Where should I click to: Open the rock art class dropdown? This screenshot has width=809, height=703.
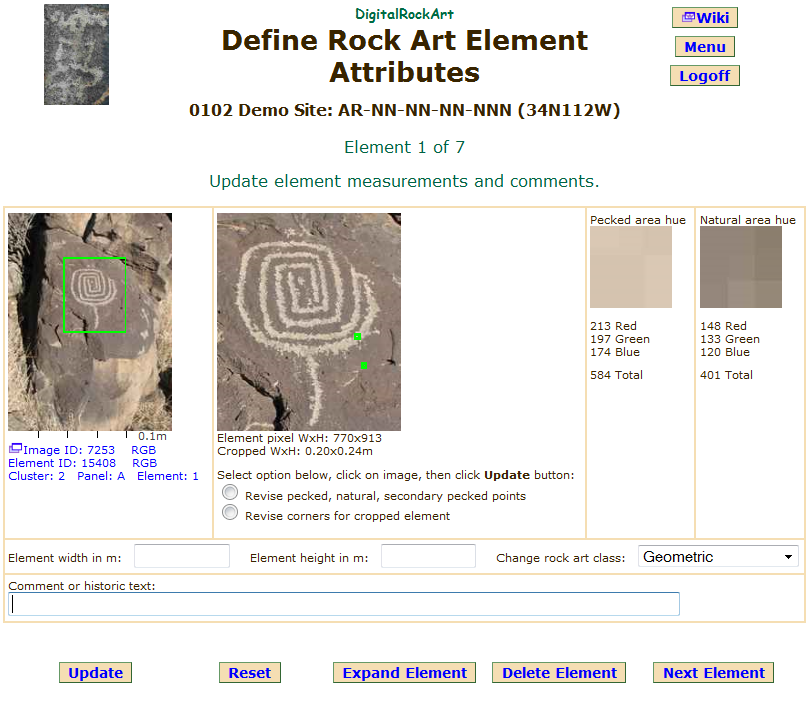[x=717, y=557]
